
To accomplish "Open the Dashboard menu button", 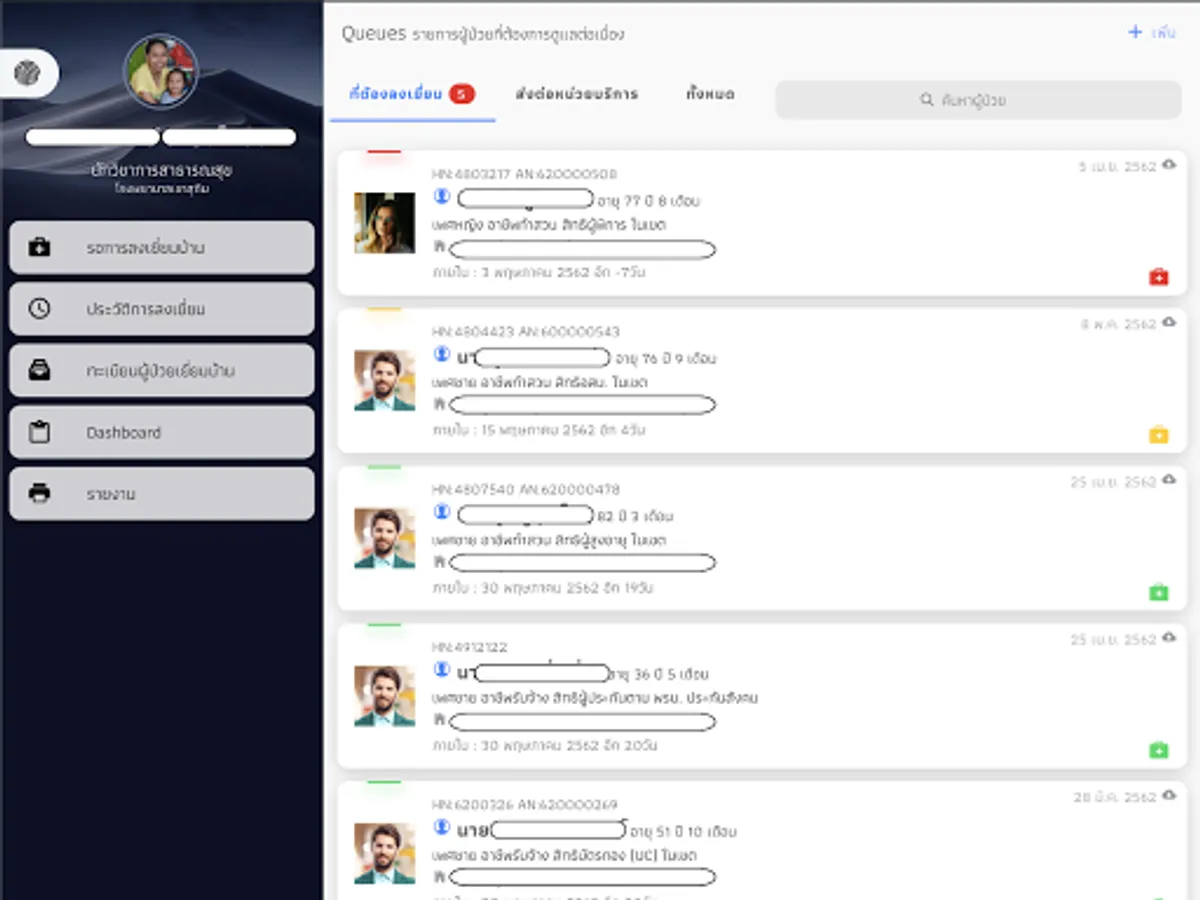I will point(161,432).
